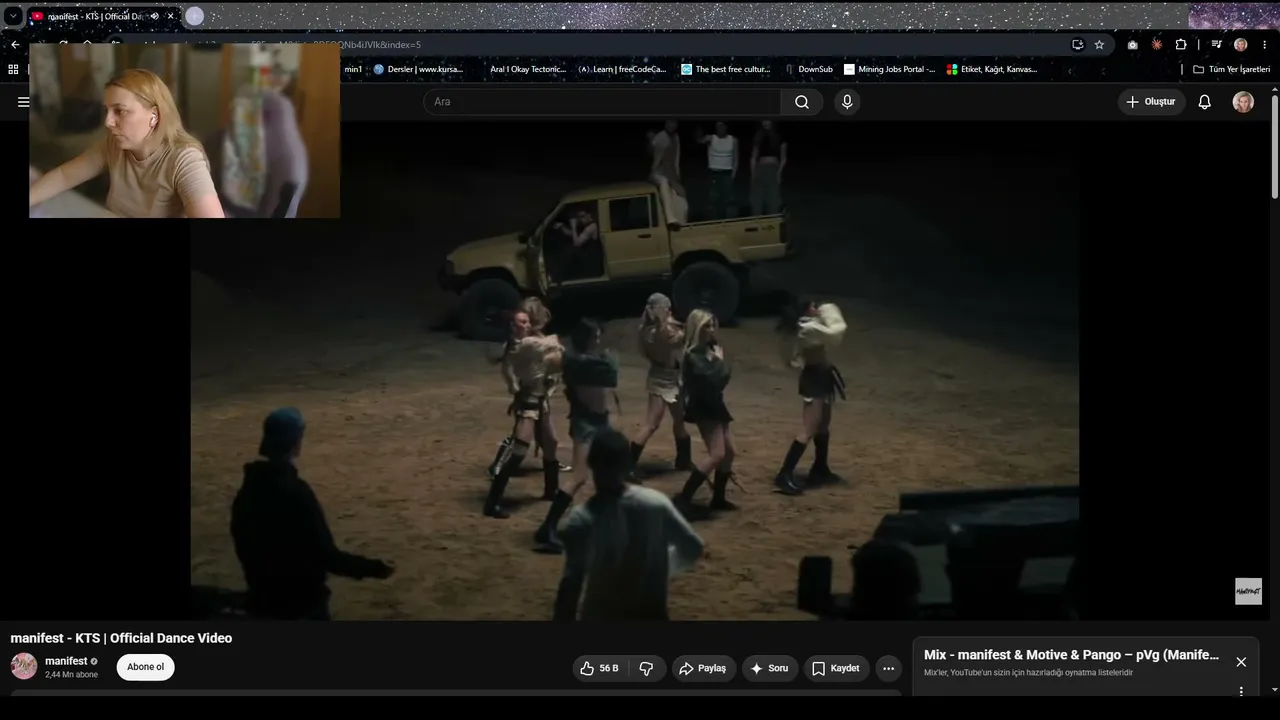Start voice search with the microphone
1280x720 pixels.
(847, 102)
